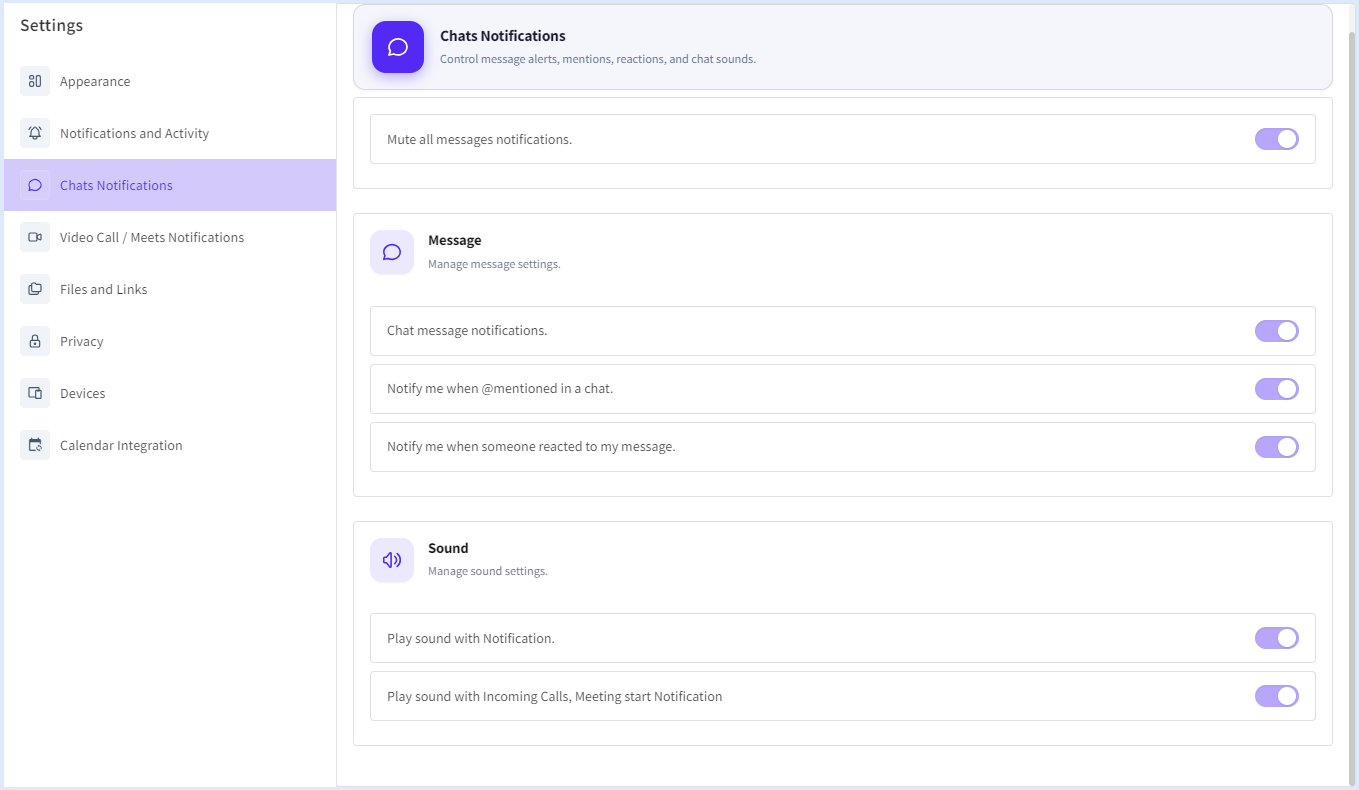This screenshot has width=1359, height=790.
Task: Click 'Play sound with Incoming Calls' label
Action: tap(555, 696)
